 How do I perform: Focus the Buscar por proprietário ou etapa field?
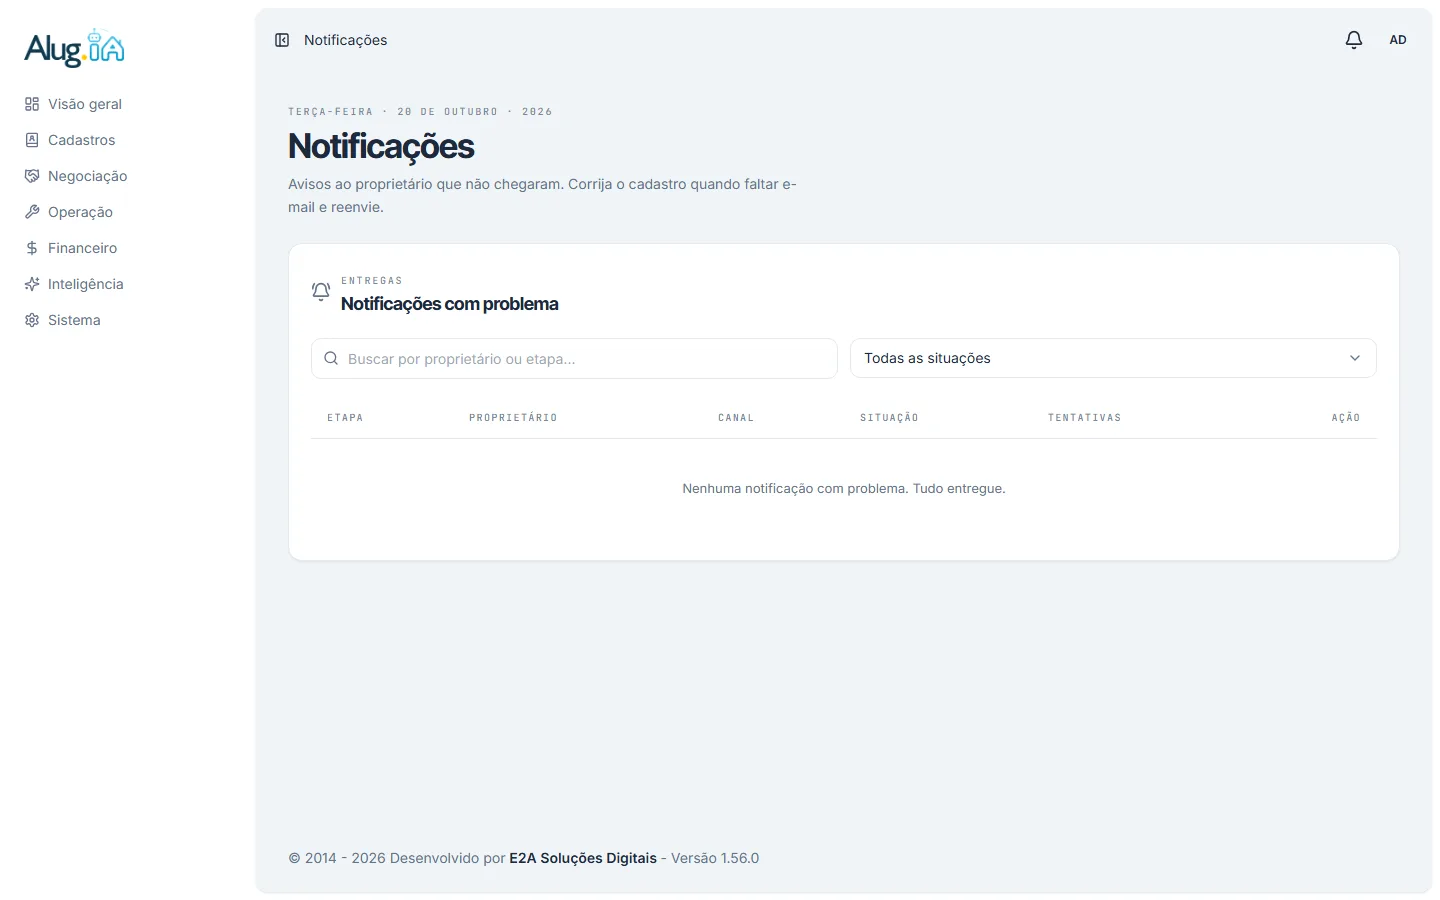(574, 358)
